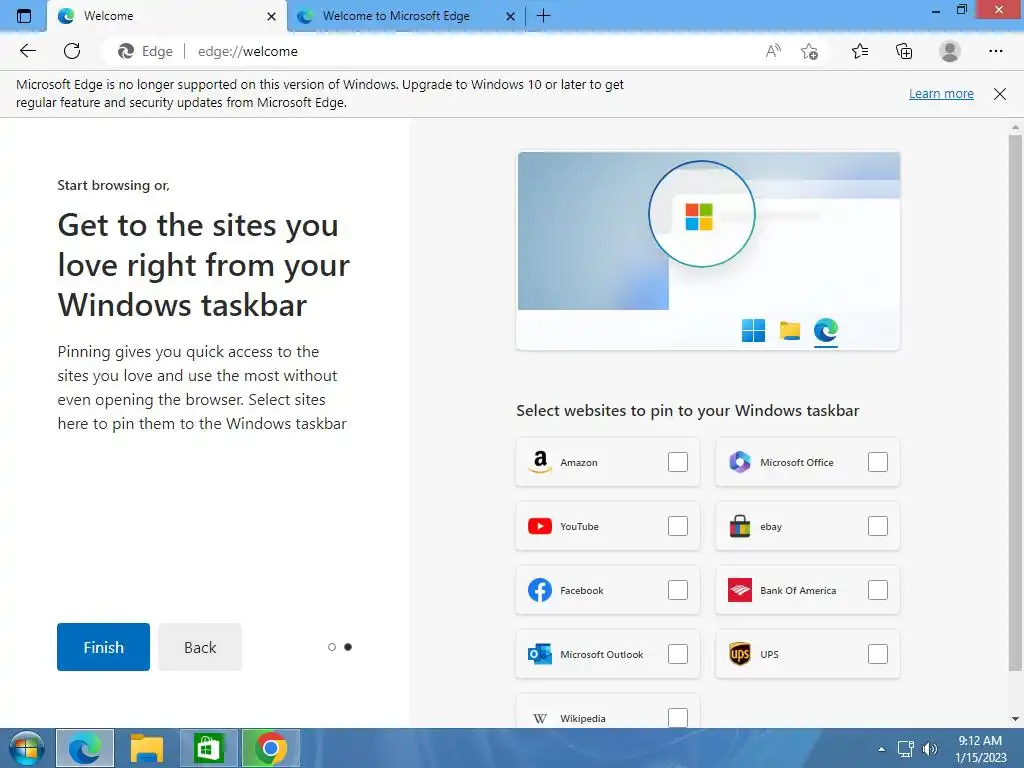Check the Bank Of America checkbox

point(878,590)
